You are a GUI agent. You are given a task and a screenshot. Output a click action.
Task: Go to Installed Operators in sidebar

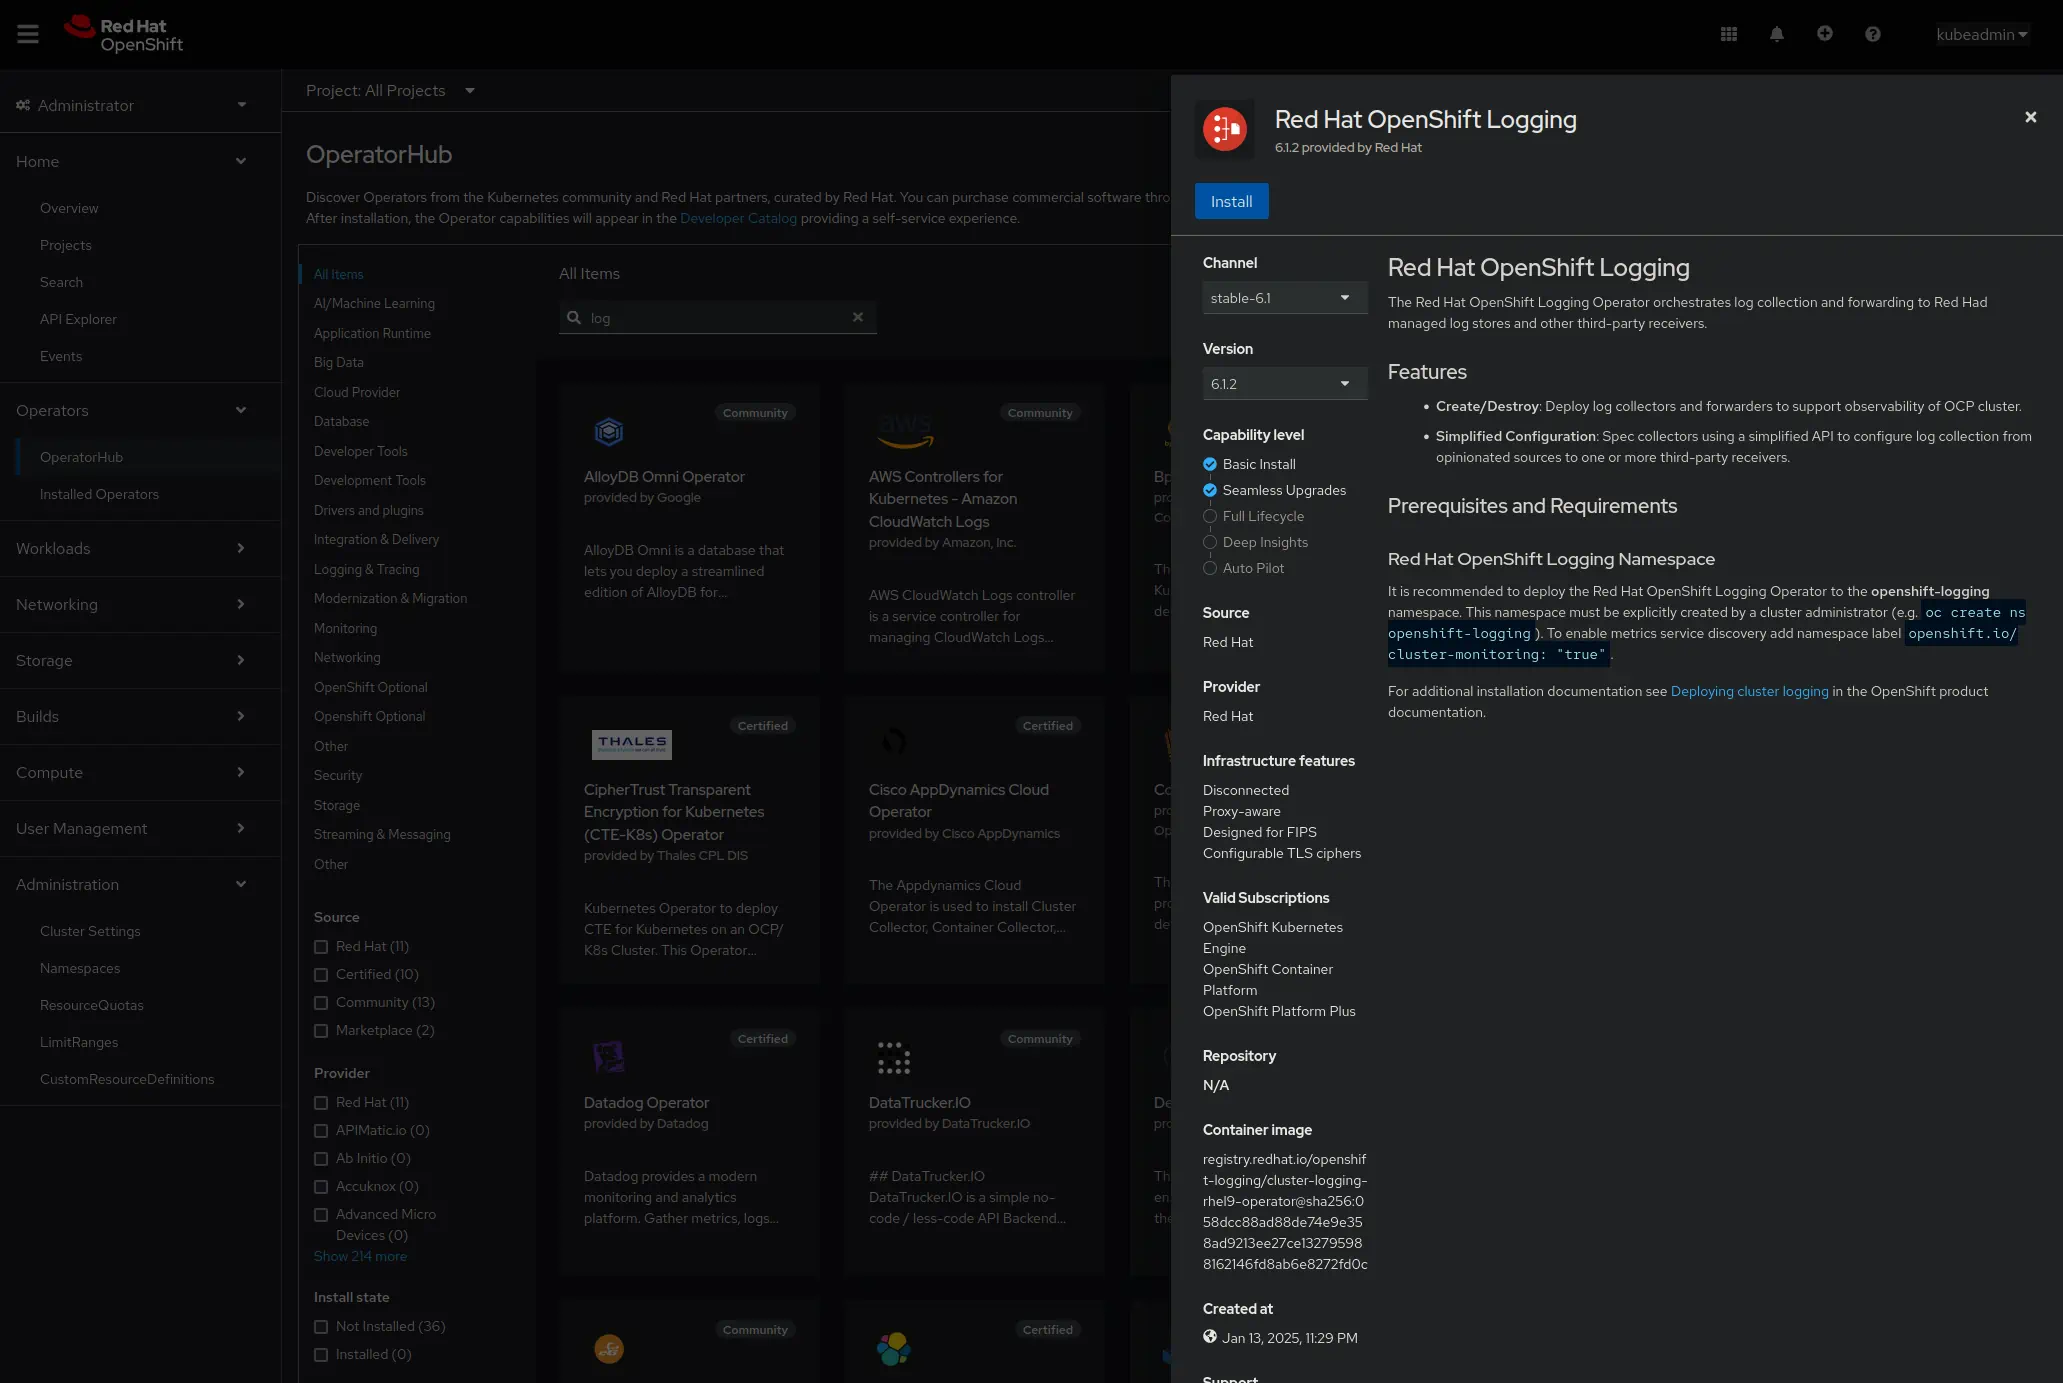pos(99,494)
